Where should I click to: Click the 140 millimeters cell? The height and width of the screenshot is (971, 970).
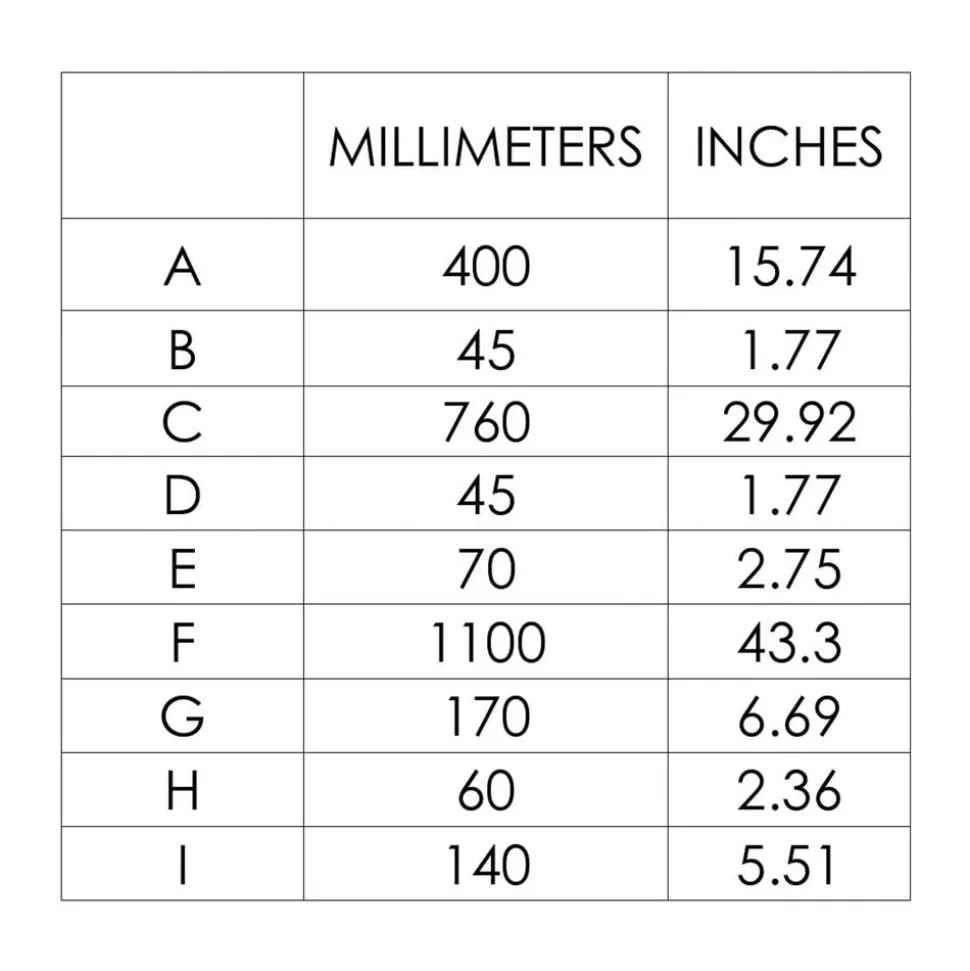[x=487, y=864]
